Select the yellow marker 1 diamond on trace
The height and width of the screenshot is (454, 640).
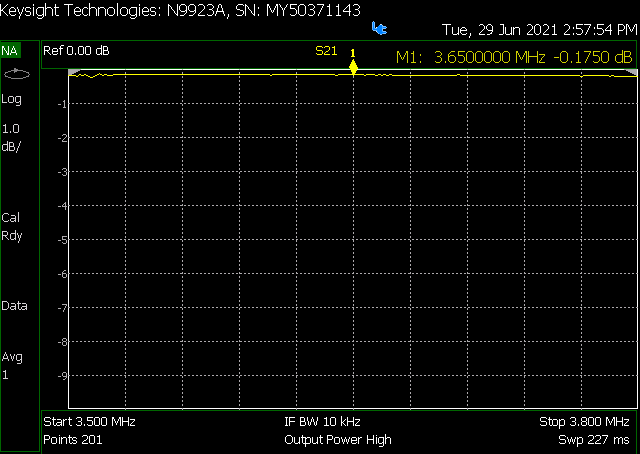353,67
